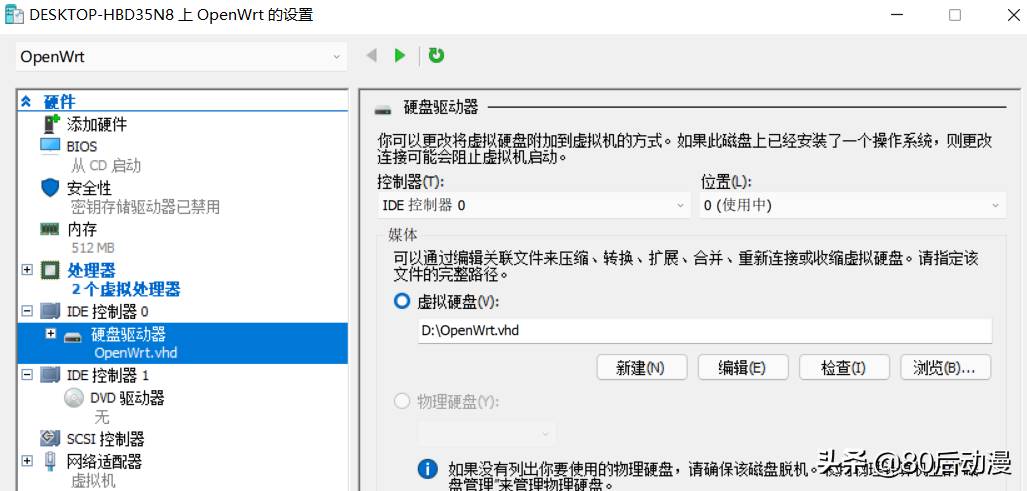Select the 虚拟硬盘(V) radio button
Viewport: 1027px width, 491px height.
[x=401, y=301]
